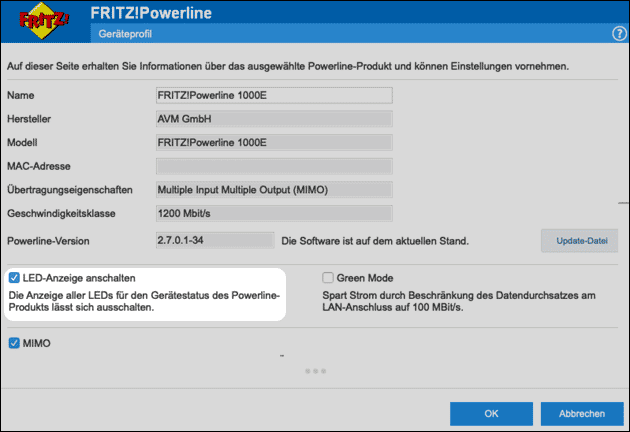This screenshot has width=630, height=432.
Task: Click the empty MAC-Adresse field
Action: coord(274,166)
